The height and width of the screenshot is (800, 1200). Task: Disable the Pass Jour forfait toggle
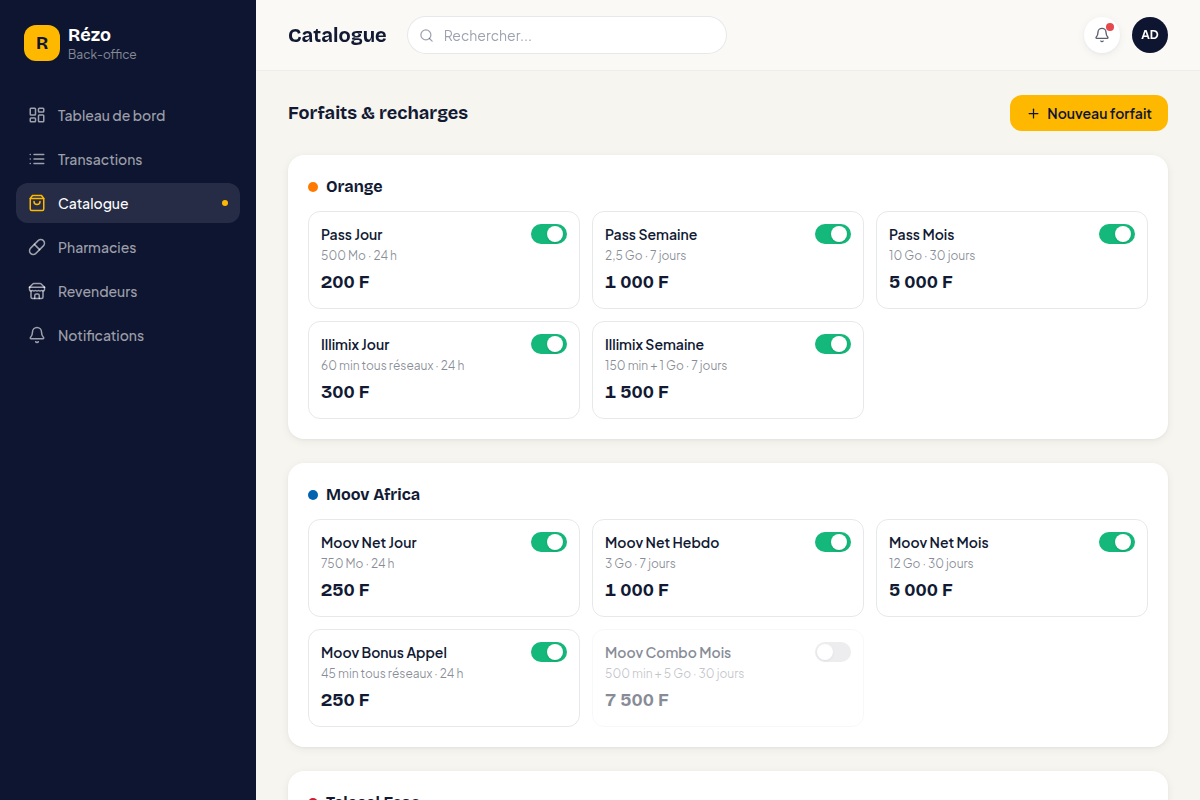click(549, 234)
